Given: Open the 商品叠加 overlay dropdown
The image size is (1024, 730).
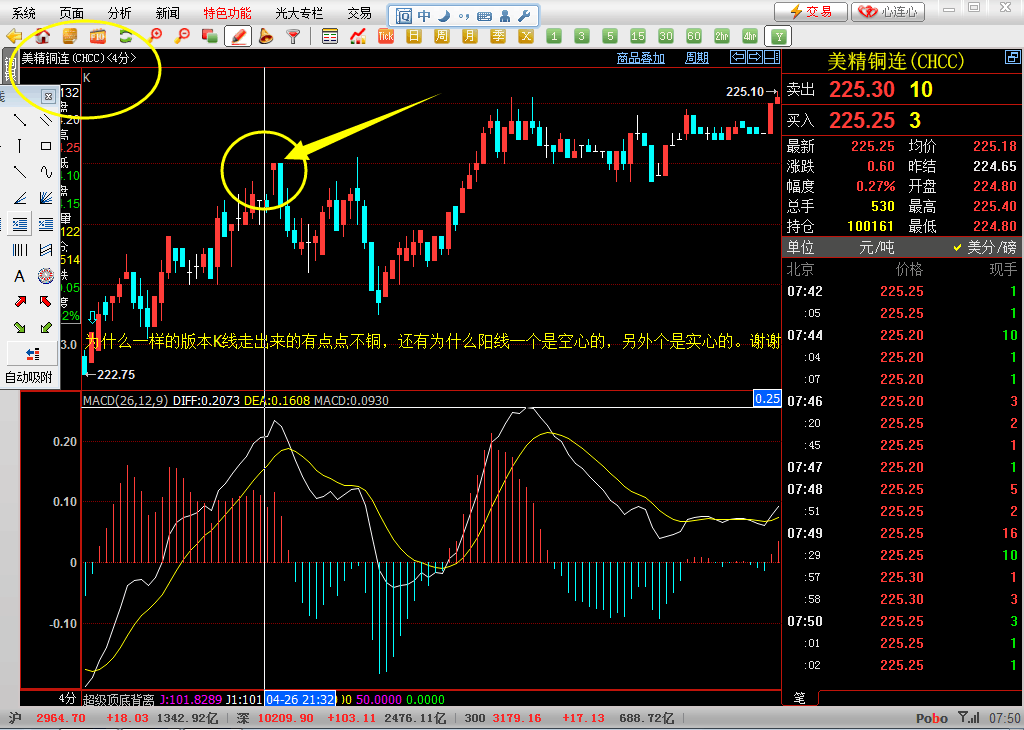Looking at the screenshot, I should coord(641,58).
